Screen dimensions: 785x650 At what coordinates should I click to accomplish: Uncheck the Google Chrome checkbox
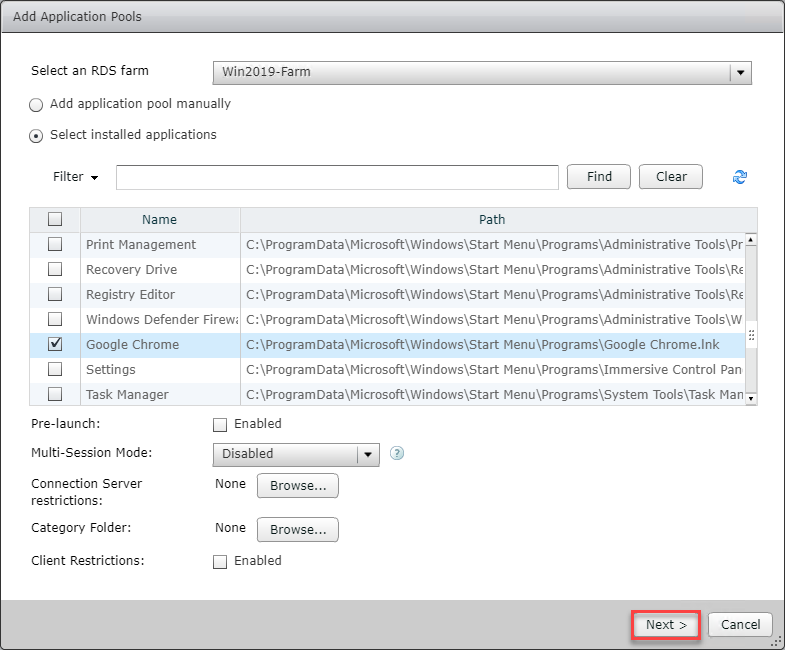55,344
